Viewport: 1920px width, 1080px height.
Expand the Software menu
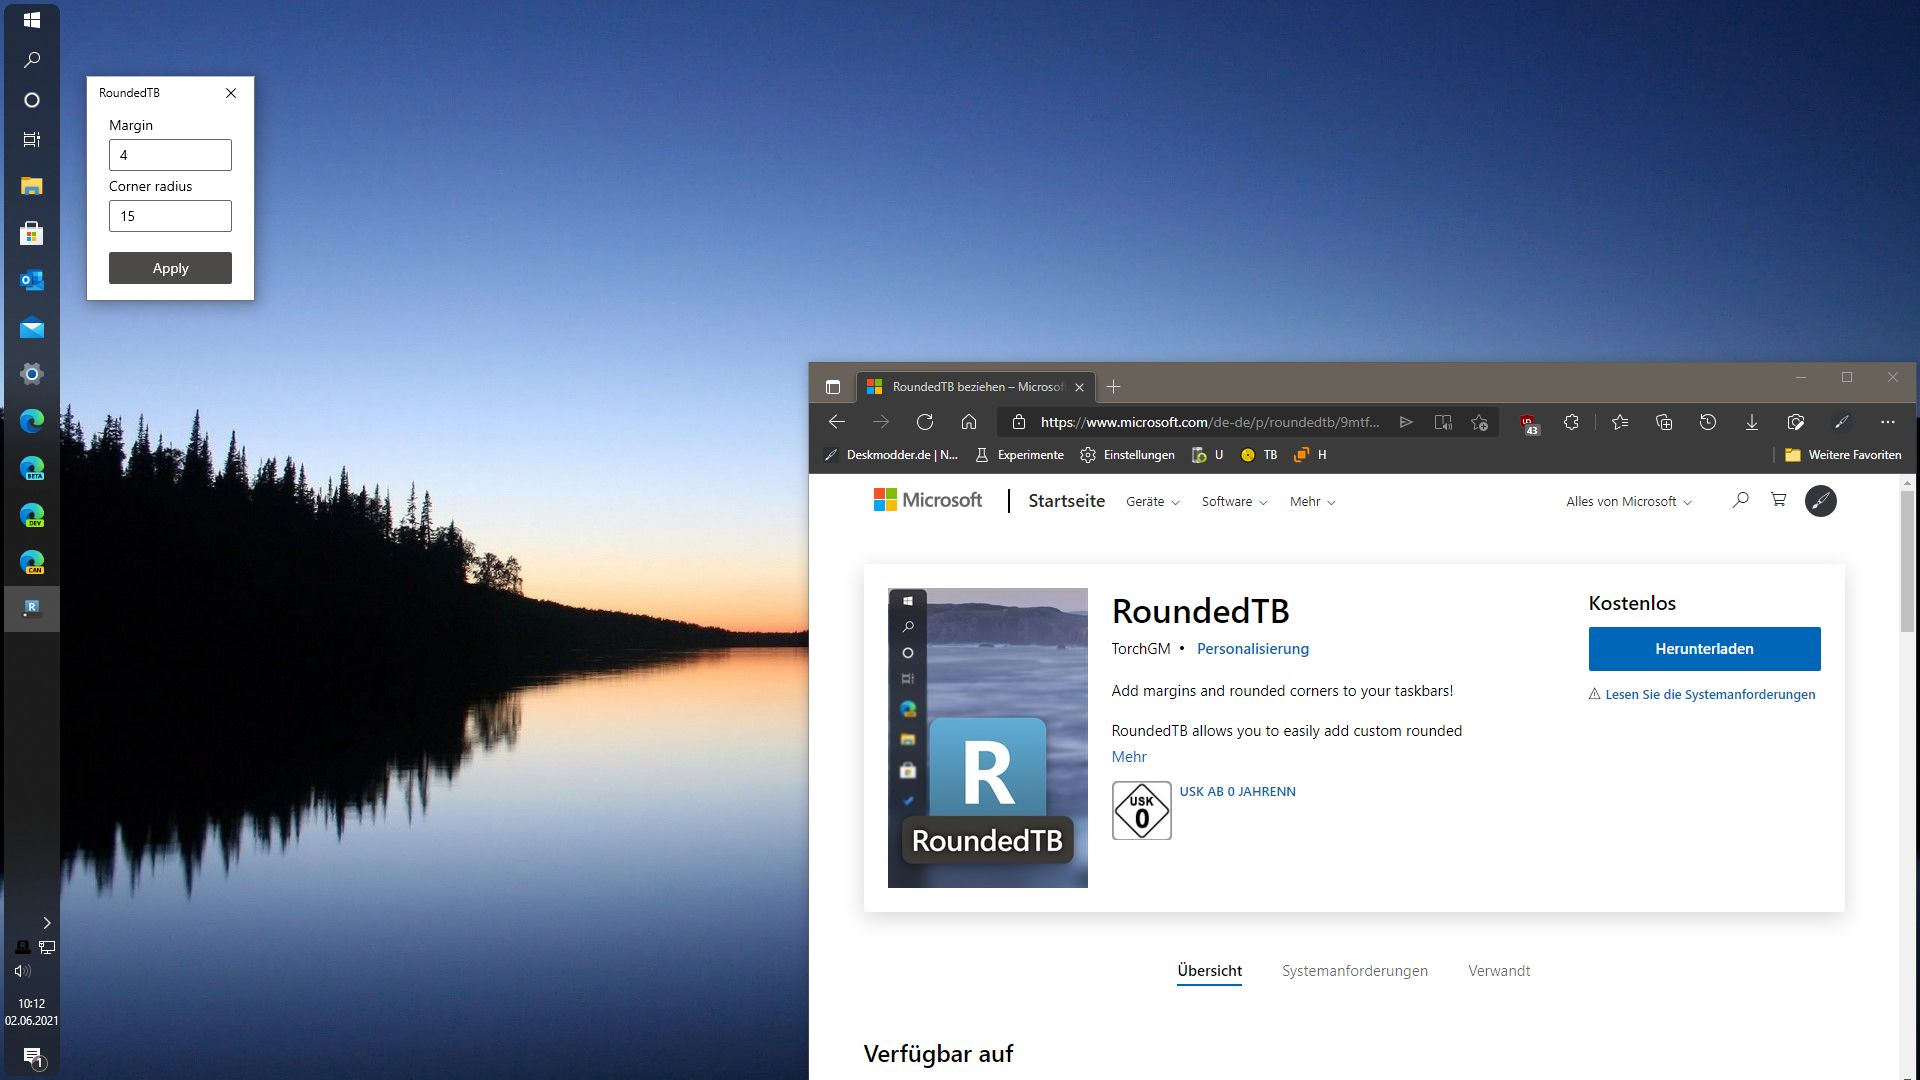[1234, 502]
